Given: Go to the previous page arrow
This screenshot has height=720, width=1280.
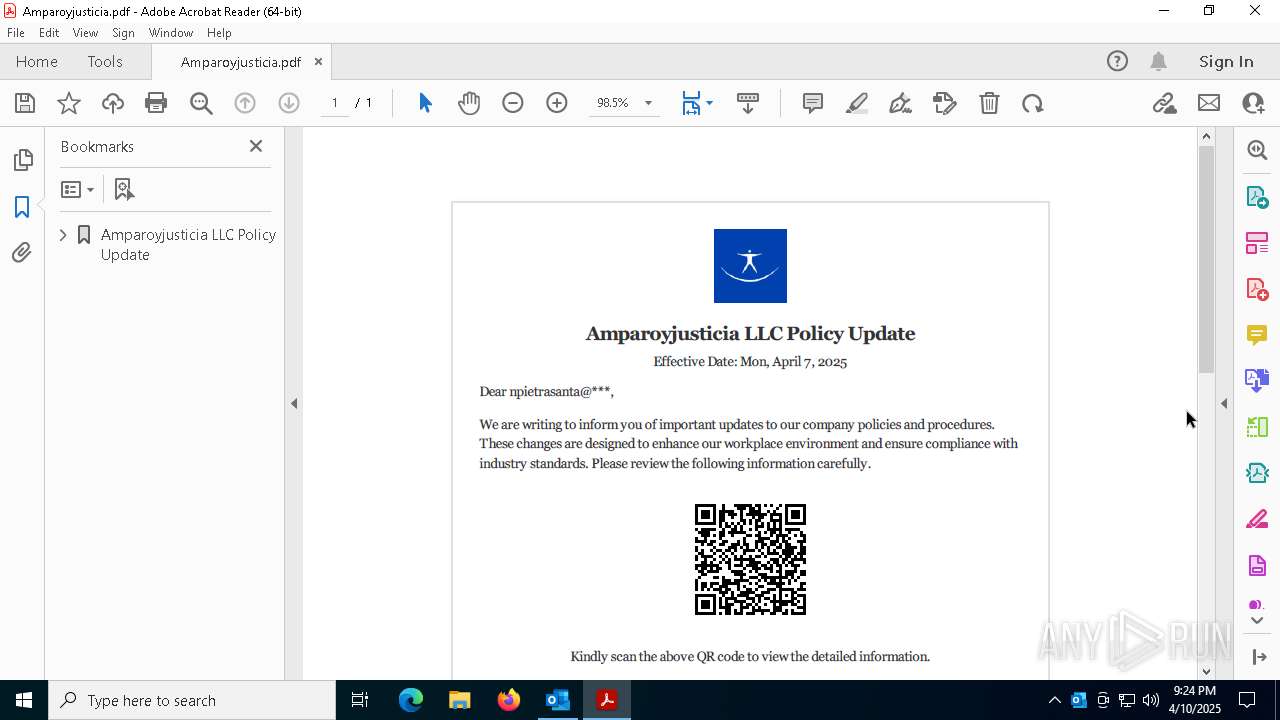Looking at the screenshot, I should (245, 103).
